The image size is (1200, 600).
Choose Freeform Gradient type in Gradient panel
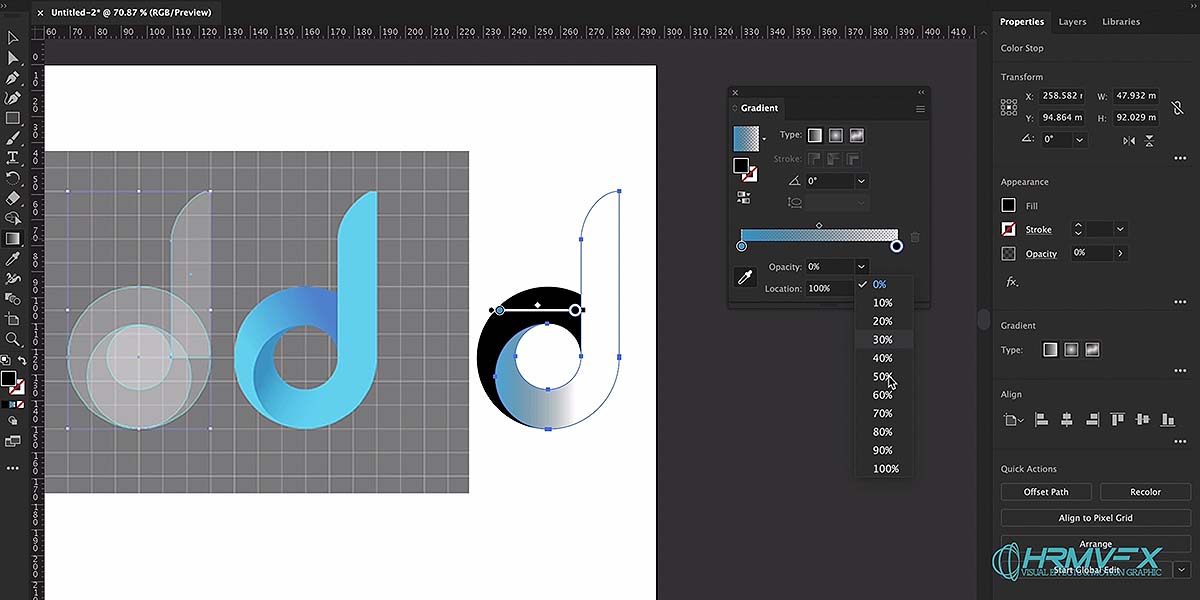coord(857,135)
